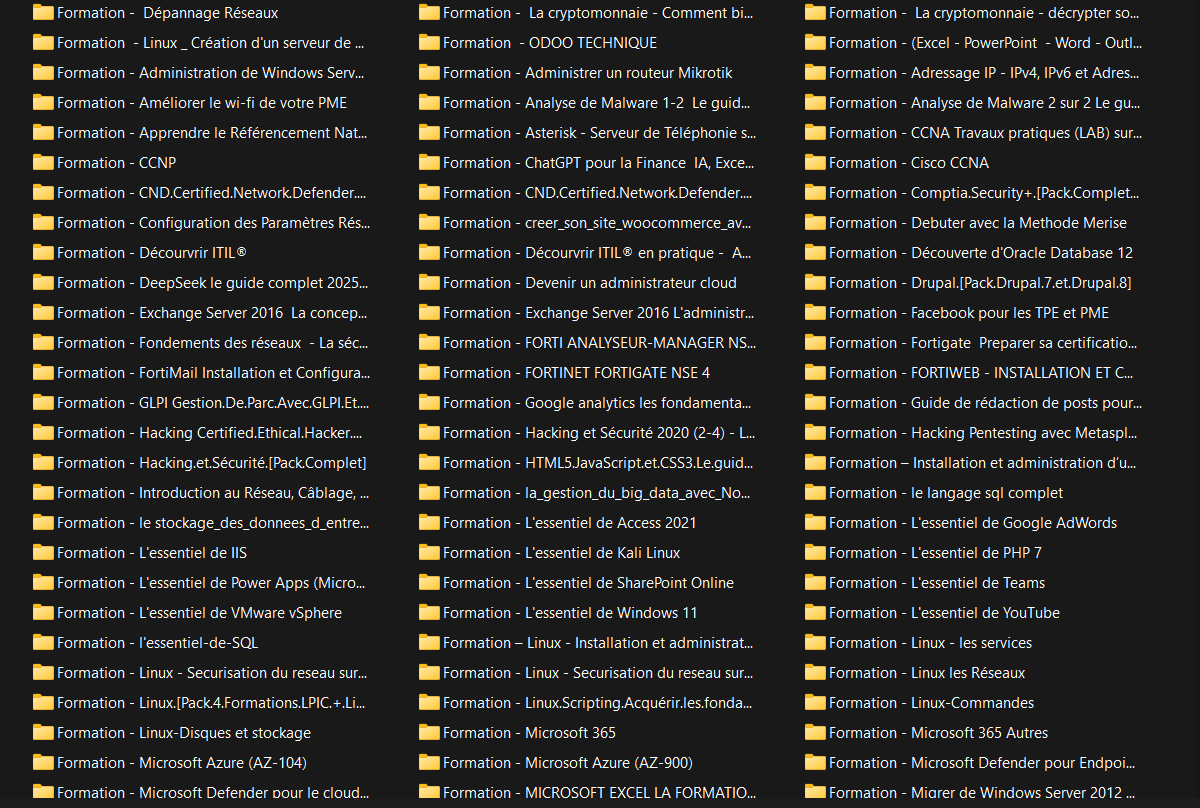
Task: Click the L'essentiel de Kali Linux folder icon
Action: click(x=429, y=553)
